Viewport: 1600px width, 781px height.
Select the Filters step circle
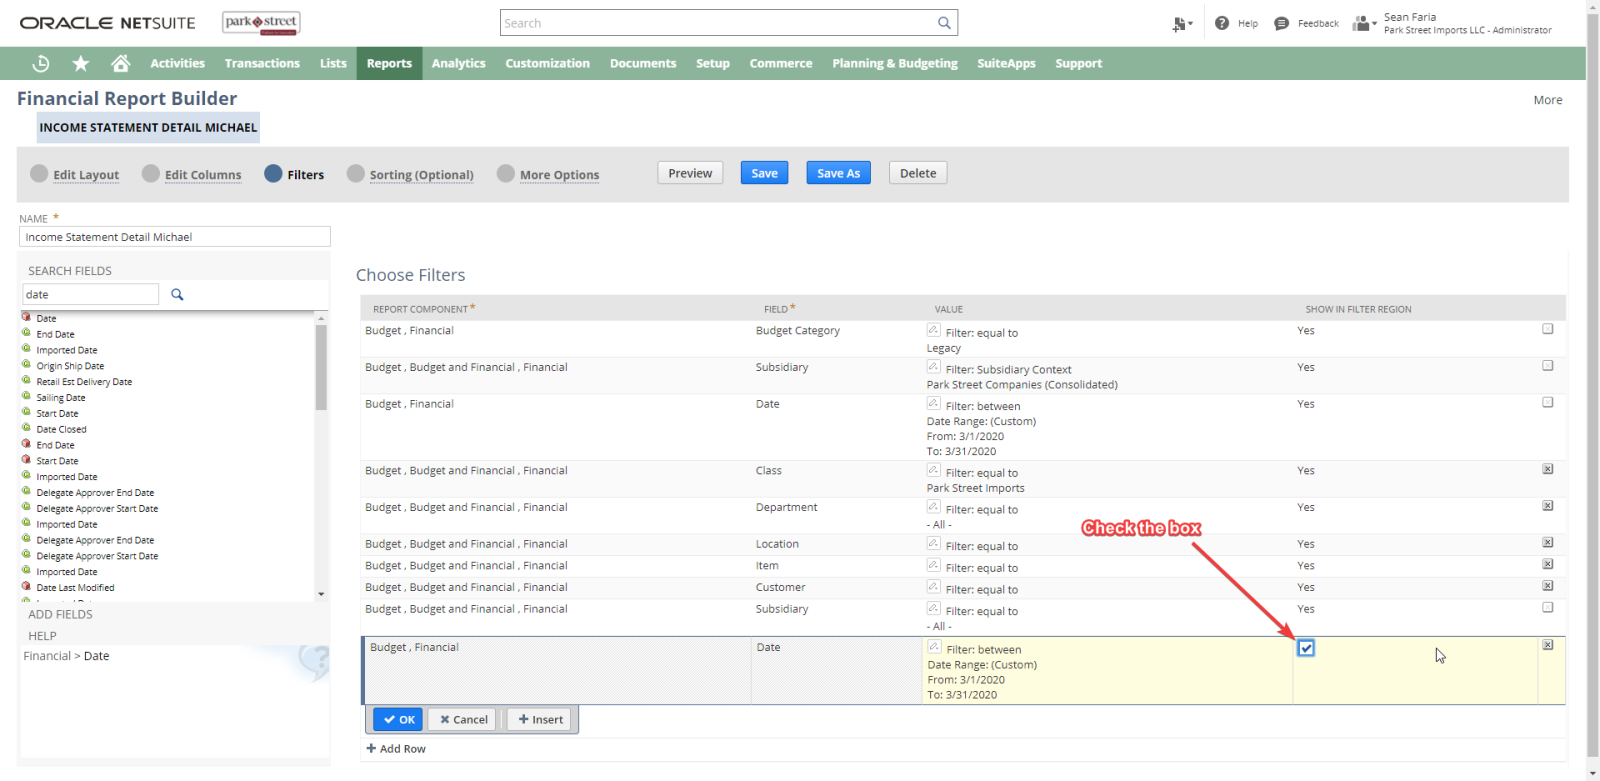point(273,173)
